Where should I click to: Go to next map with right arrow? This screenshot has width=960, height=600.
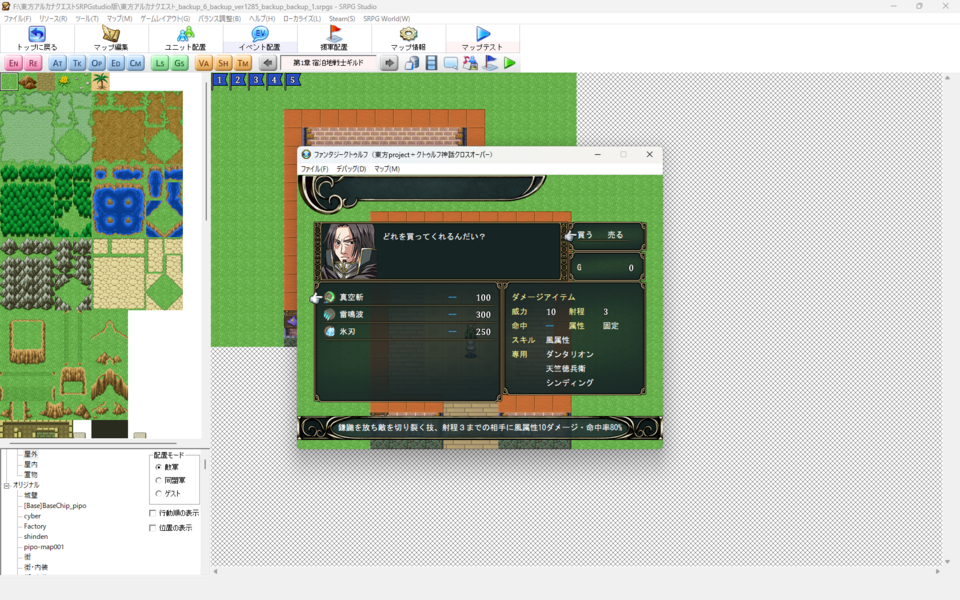coord(389,63)
